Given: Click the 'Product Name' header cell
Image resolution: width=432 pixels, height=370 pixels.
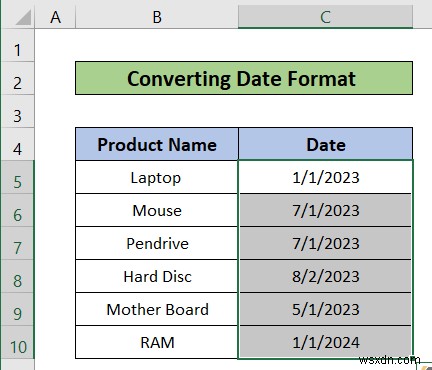Looking at the screenshot, I should point(157,144).
